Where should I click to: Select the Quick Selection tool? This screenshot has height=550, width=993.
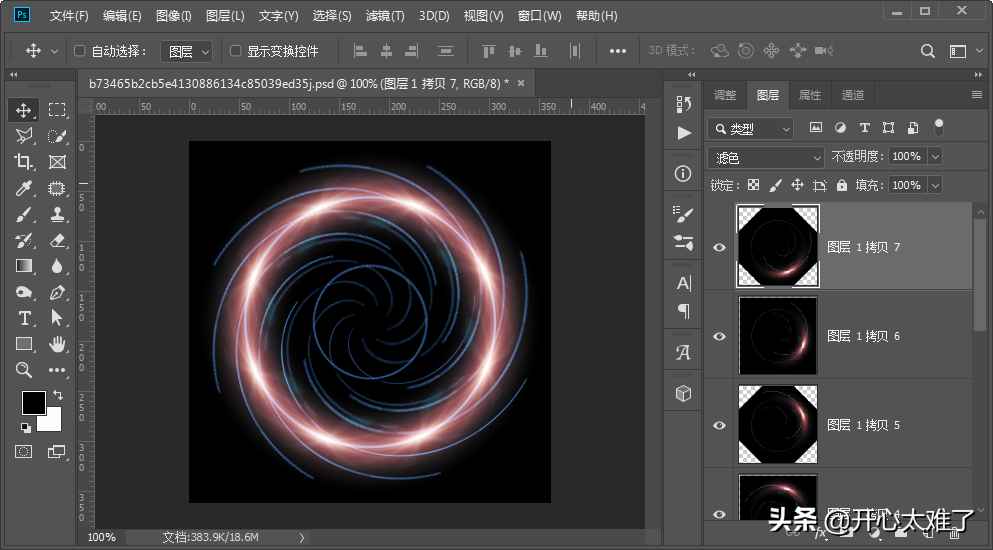point(57,136)
